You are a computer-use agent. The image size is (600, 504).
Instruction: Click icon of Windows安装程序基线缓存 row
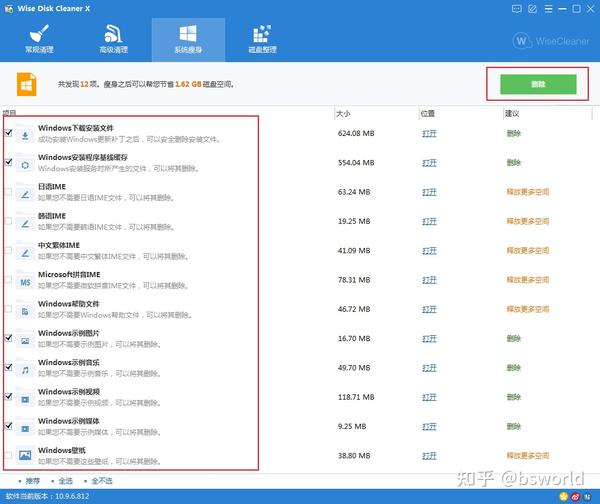25,164
